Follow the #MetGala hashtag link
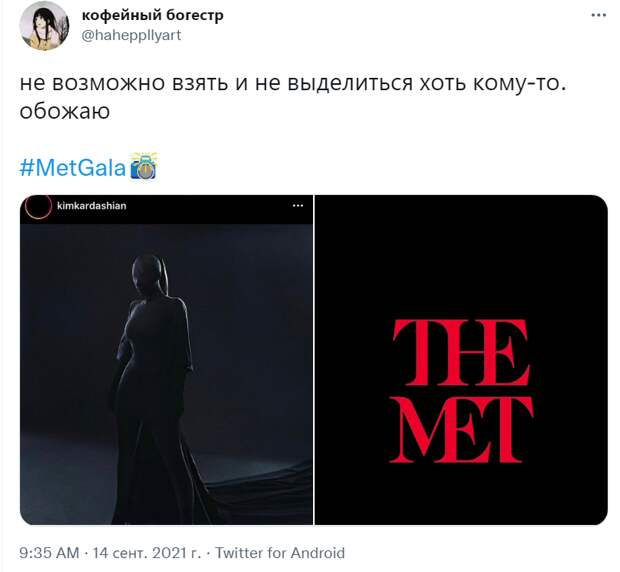 point(73,167)
